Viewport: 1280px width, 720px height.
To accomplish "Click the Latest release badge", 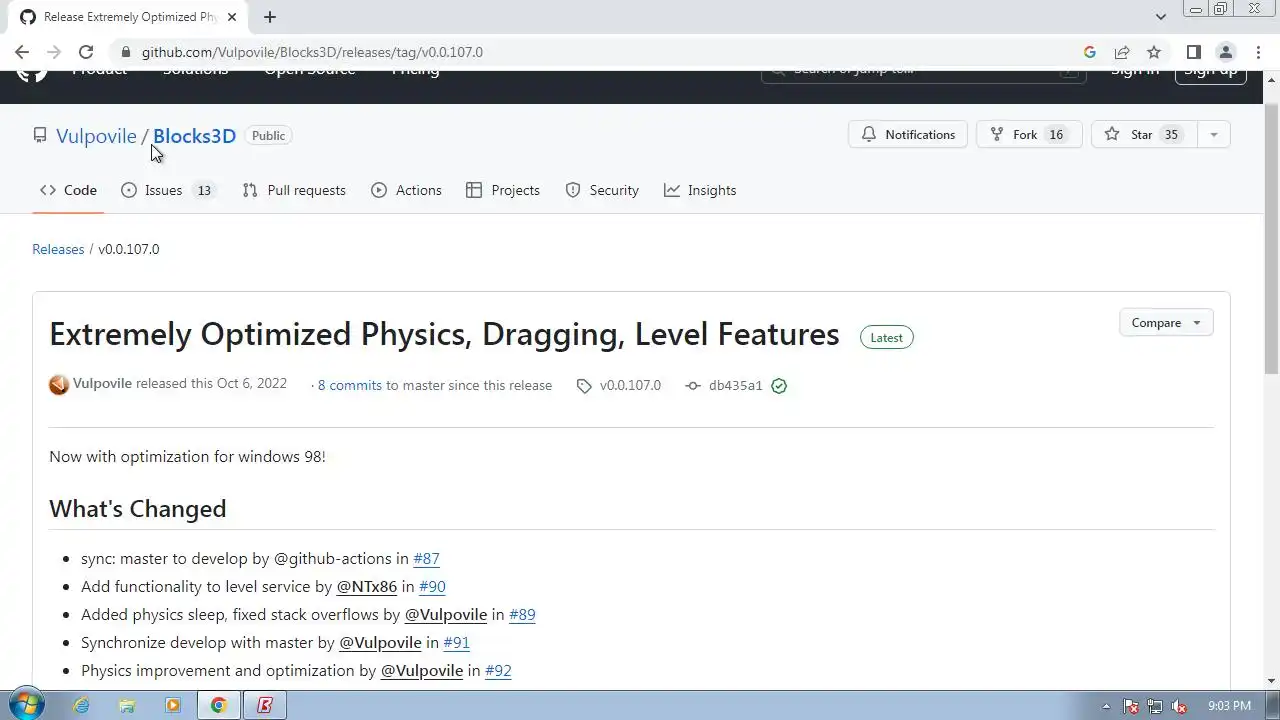I will pos(887,338).
